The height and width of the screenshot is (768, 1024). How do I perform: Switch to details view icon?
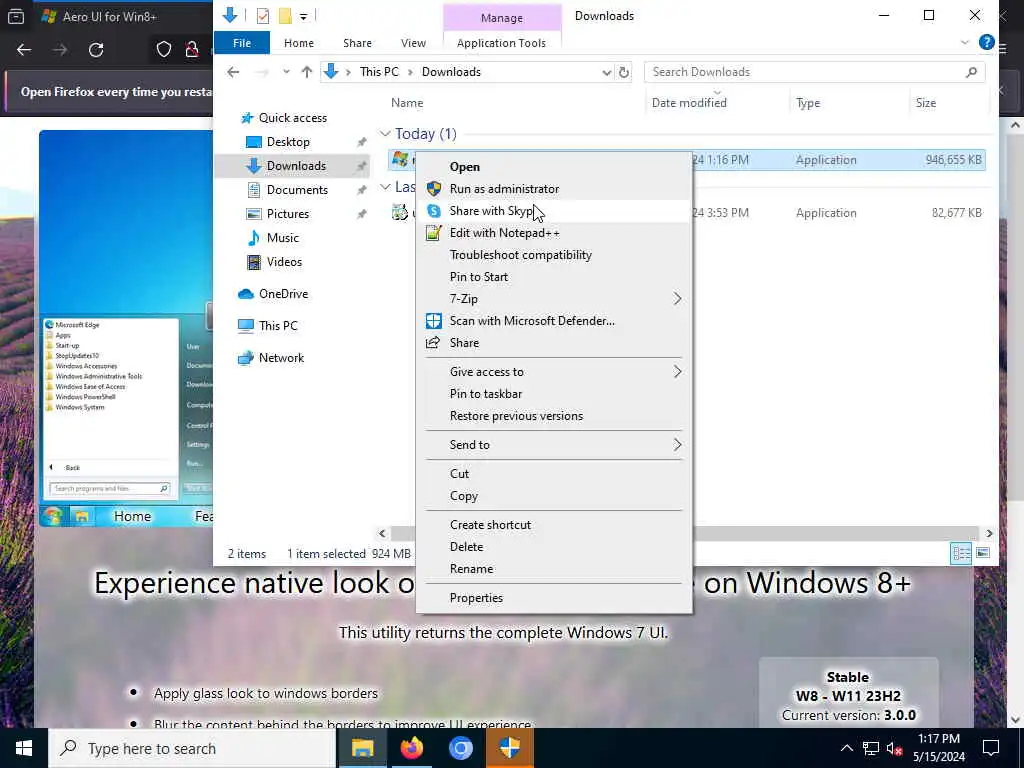(961, 554)
